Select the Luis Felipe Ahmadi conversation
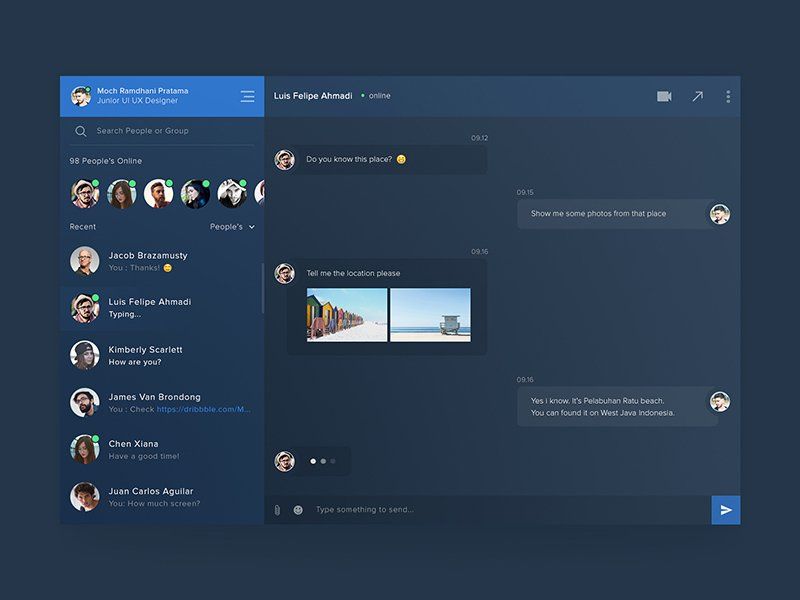This screenshot has width=800, height=600. 160,308
